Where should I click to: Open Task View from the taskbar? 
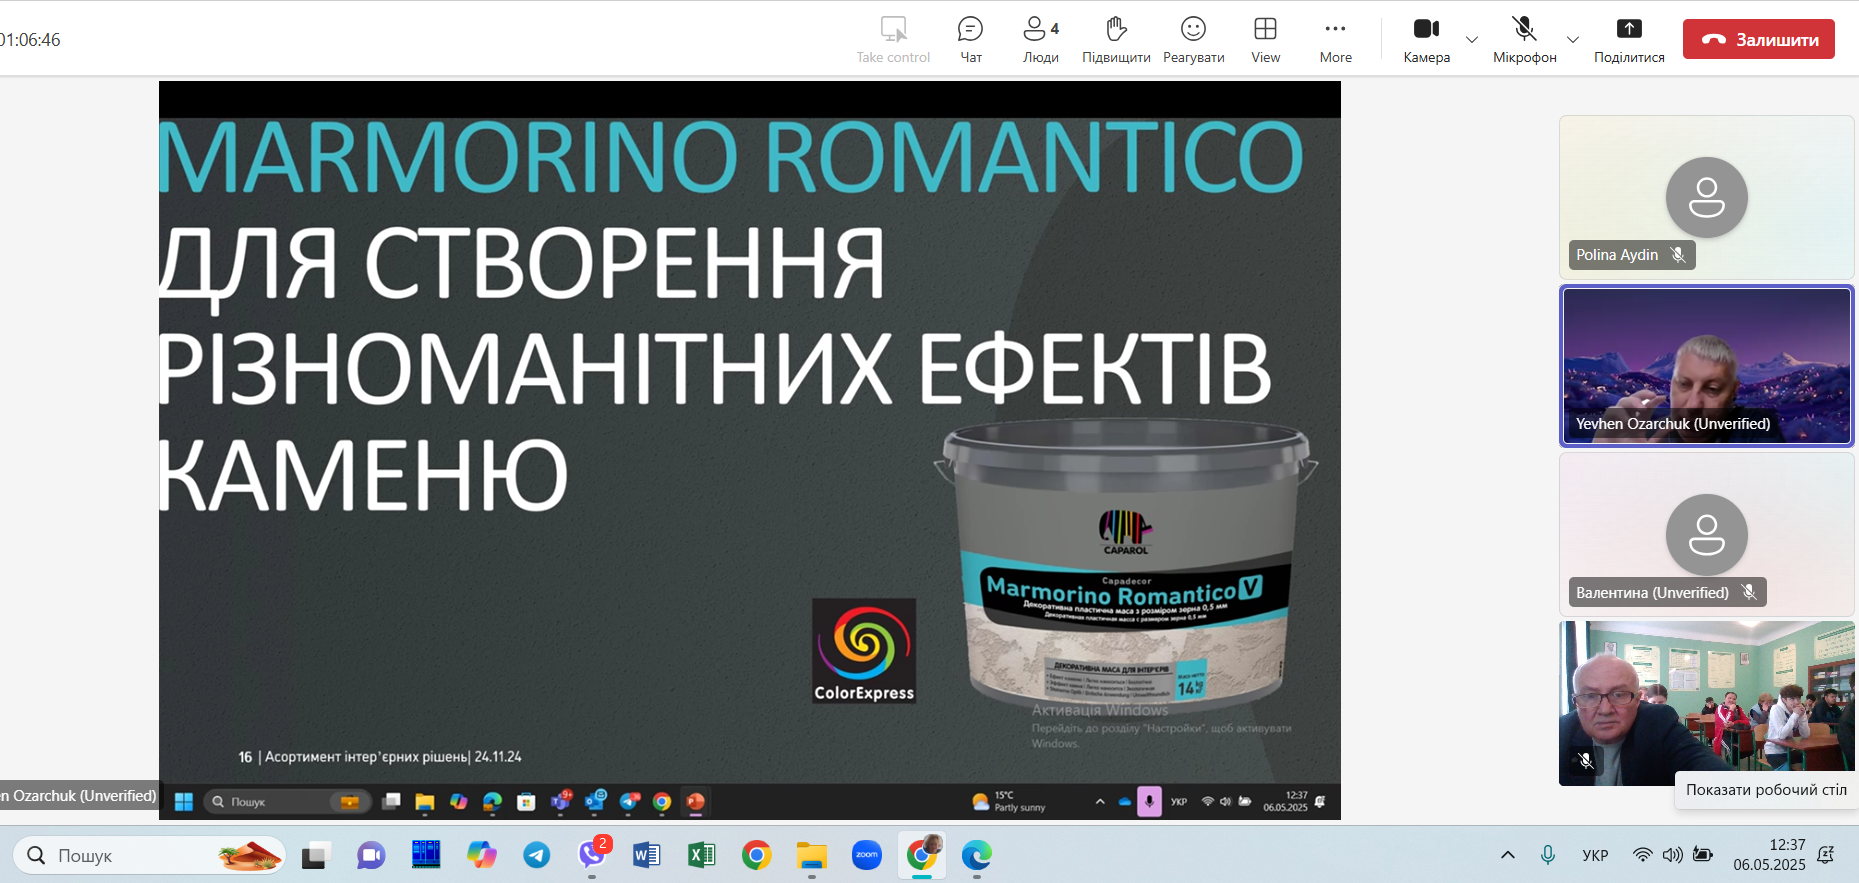click(316, 855)
